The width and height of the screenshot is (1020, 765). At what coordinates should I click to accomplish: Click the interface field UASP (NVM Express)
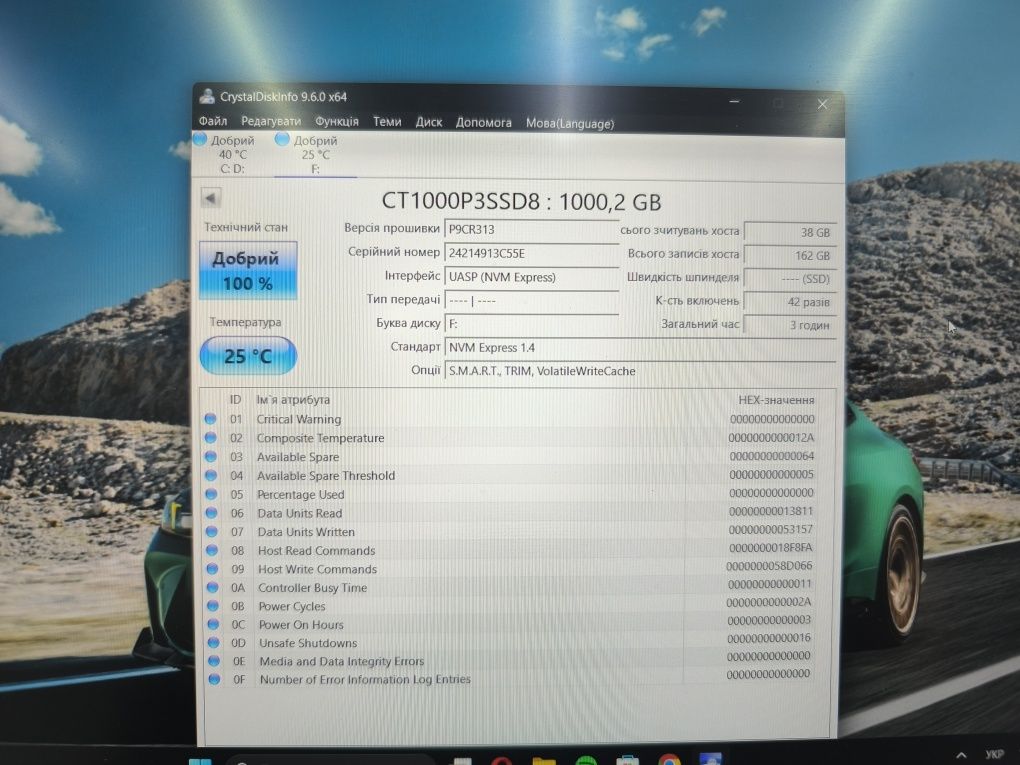click(531, 277)
